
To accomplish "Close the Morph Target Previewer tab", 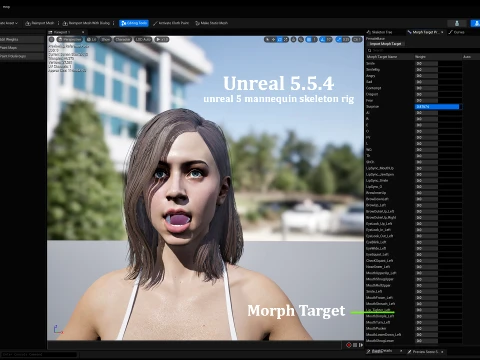I will pyautogui.click(x=442, y=32).
